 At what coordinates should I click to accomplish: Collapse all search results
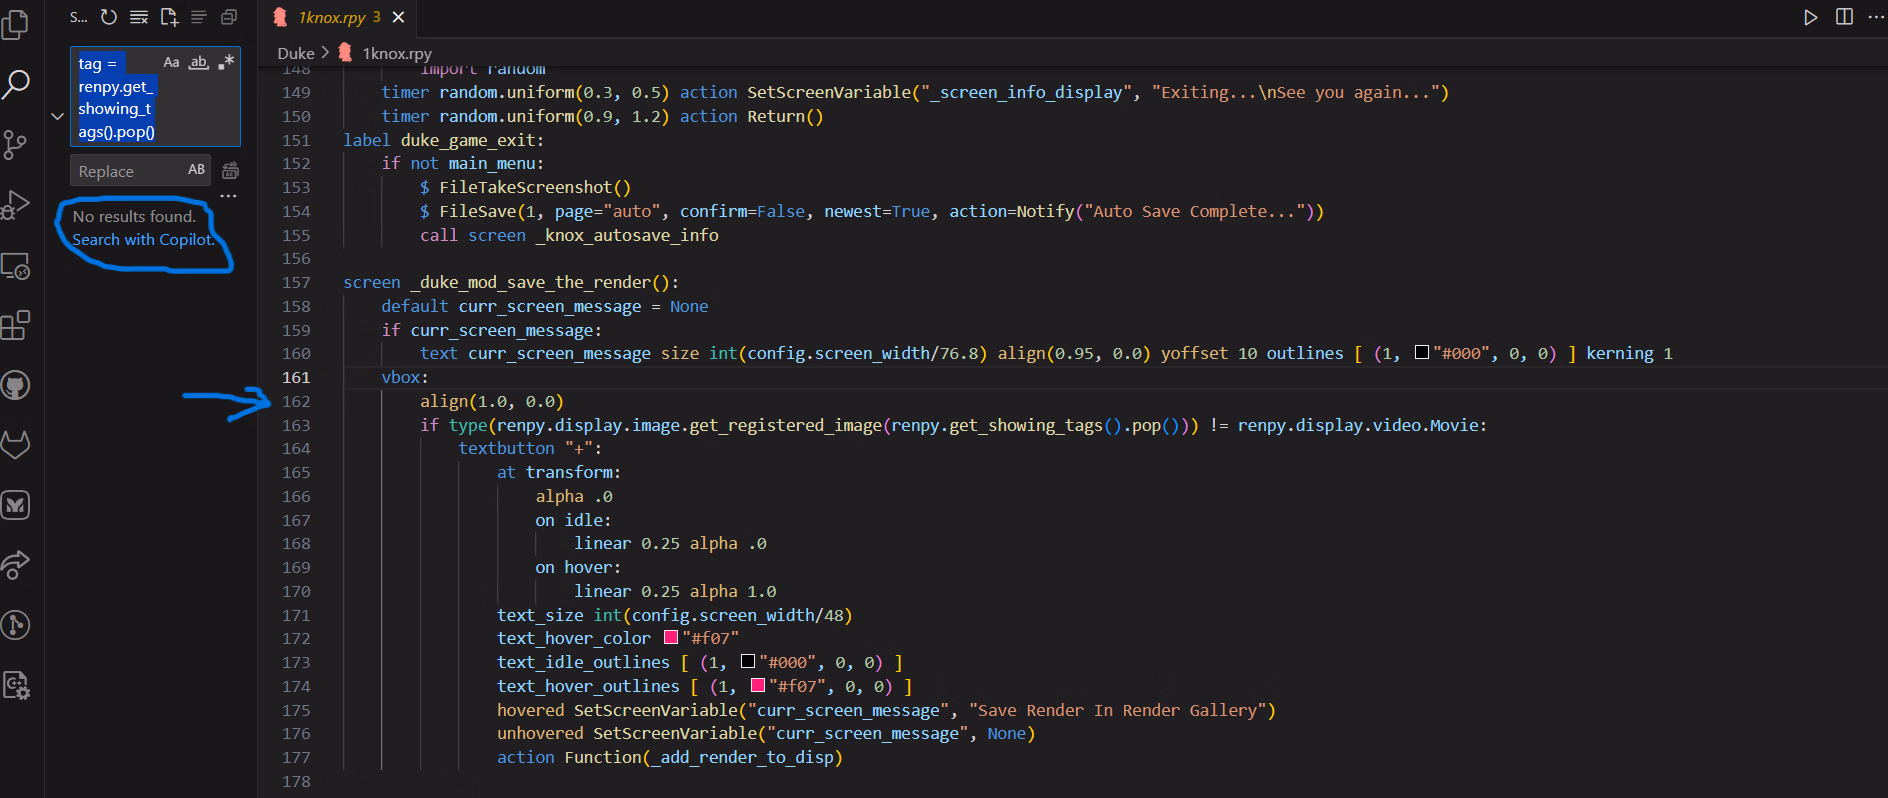[x=229, y=17]
